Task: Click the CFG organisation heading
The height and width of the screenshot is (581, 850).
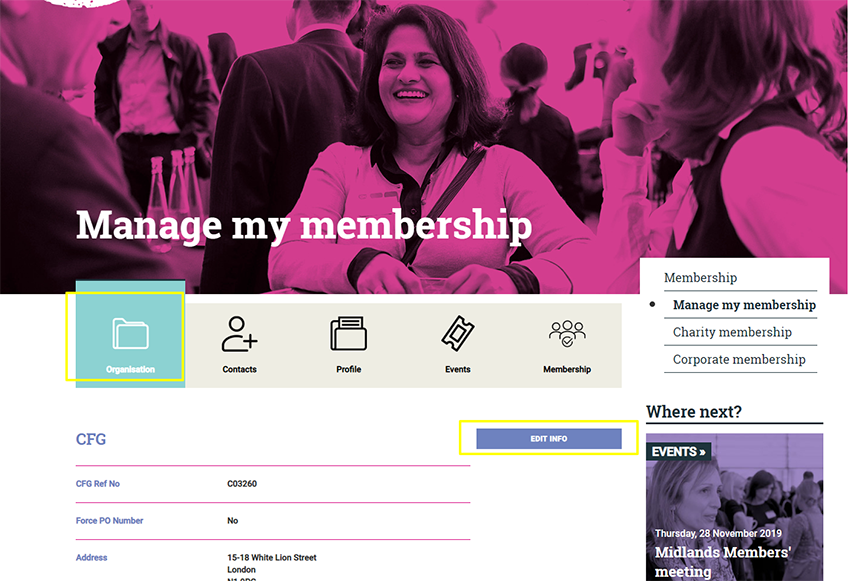Action: point(91,439)
